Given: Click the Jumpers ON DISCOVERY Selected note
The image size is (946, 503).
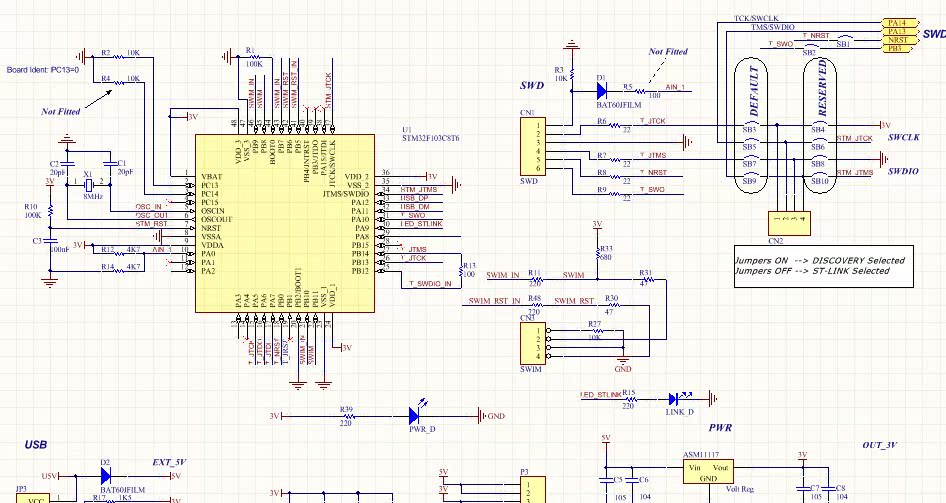Looking at the screenshot, I should pos(819,261).
